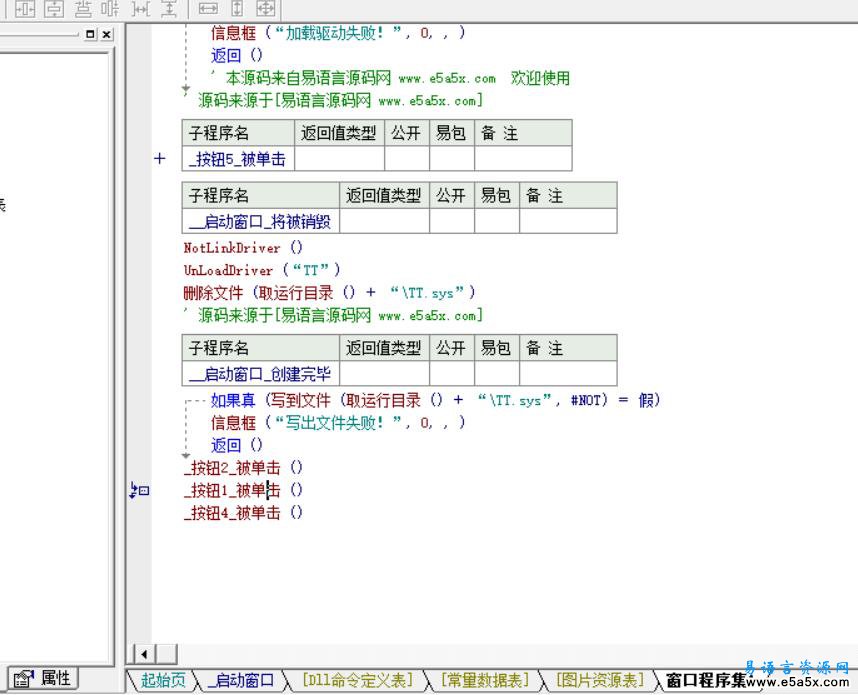
Task: Toggle the 公开 cell for __启动窗口_创建完毕
Action: pos(452,374)
